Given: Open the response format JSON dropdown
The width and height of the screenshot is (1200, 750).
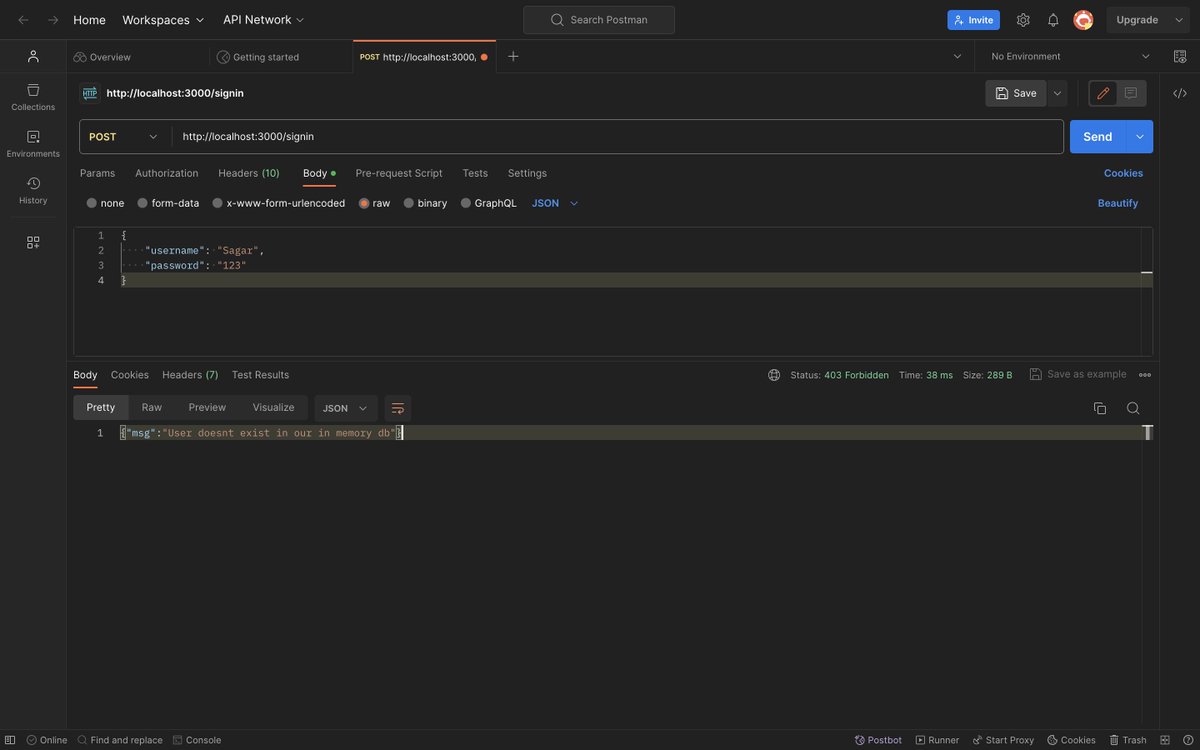Looking at the screenshot, I should pyautogui.click(x=346, y=408).
